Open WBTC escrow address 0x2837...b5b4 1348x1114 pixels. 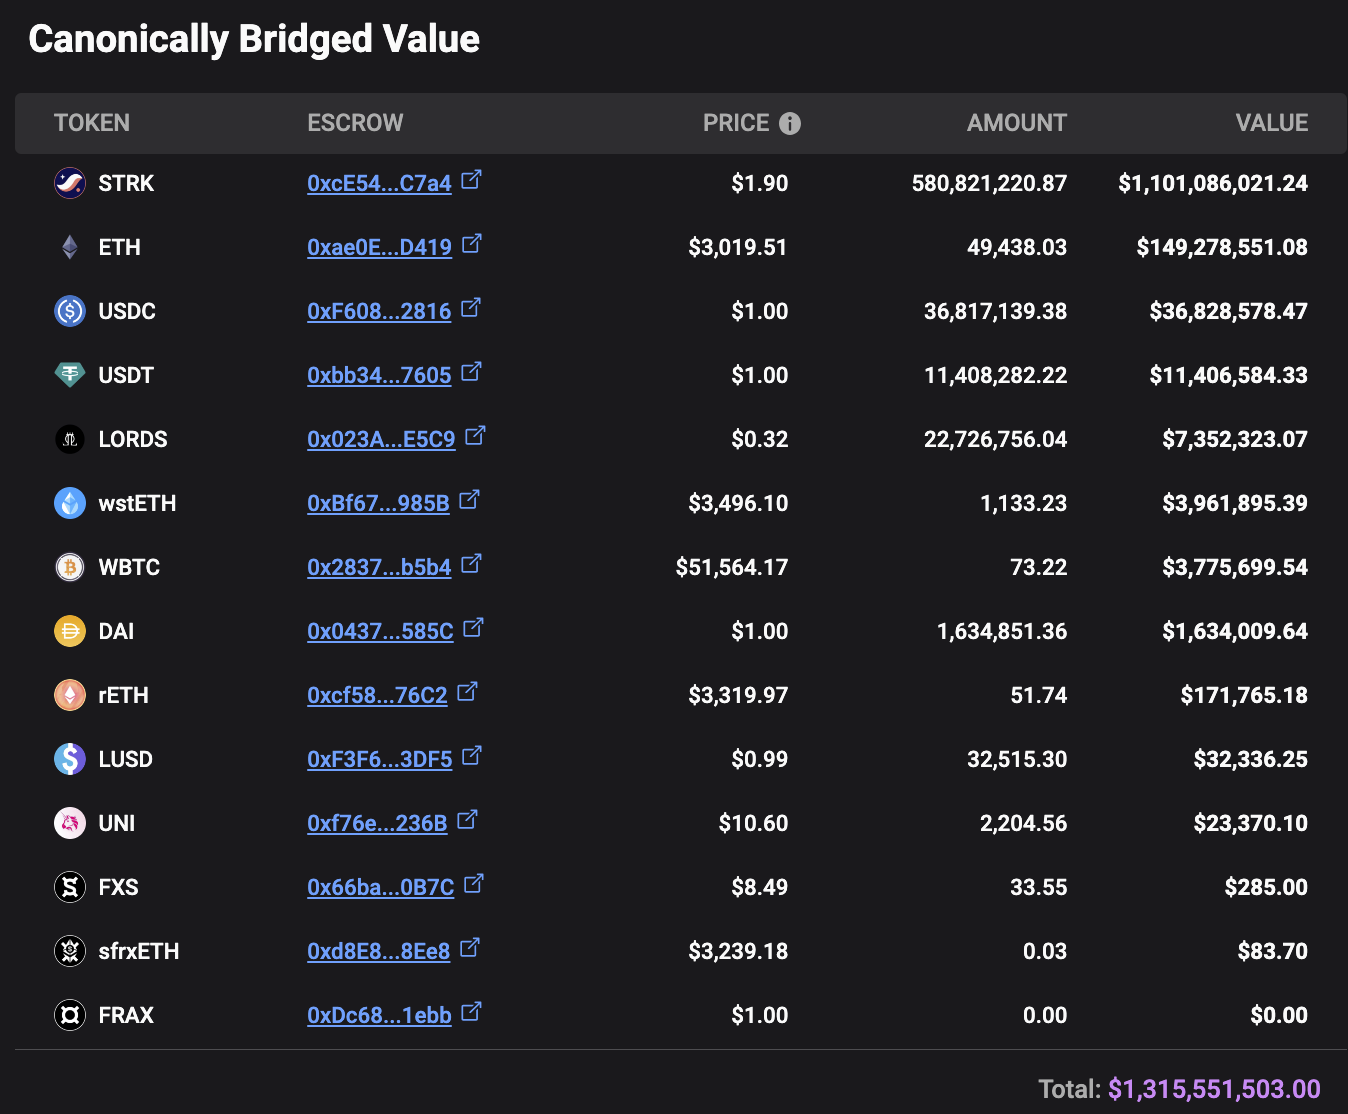tap(379, 567)
